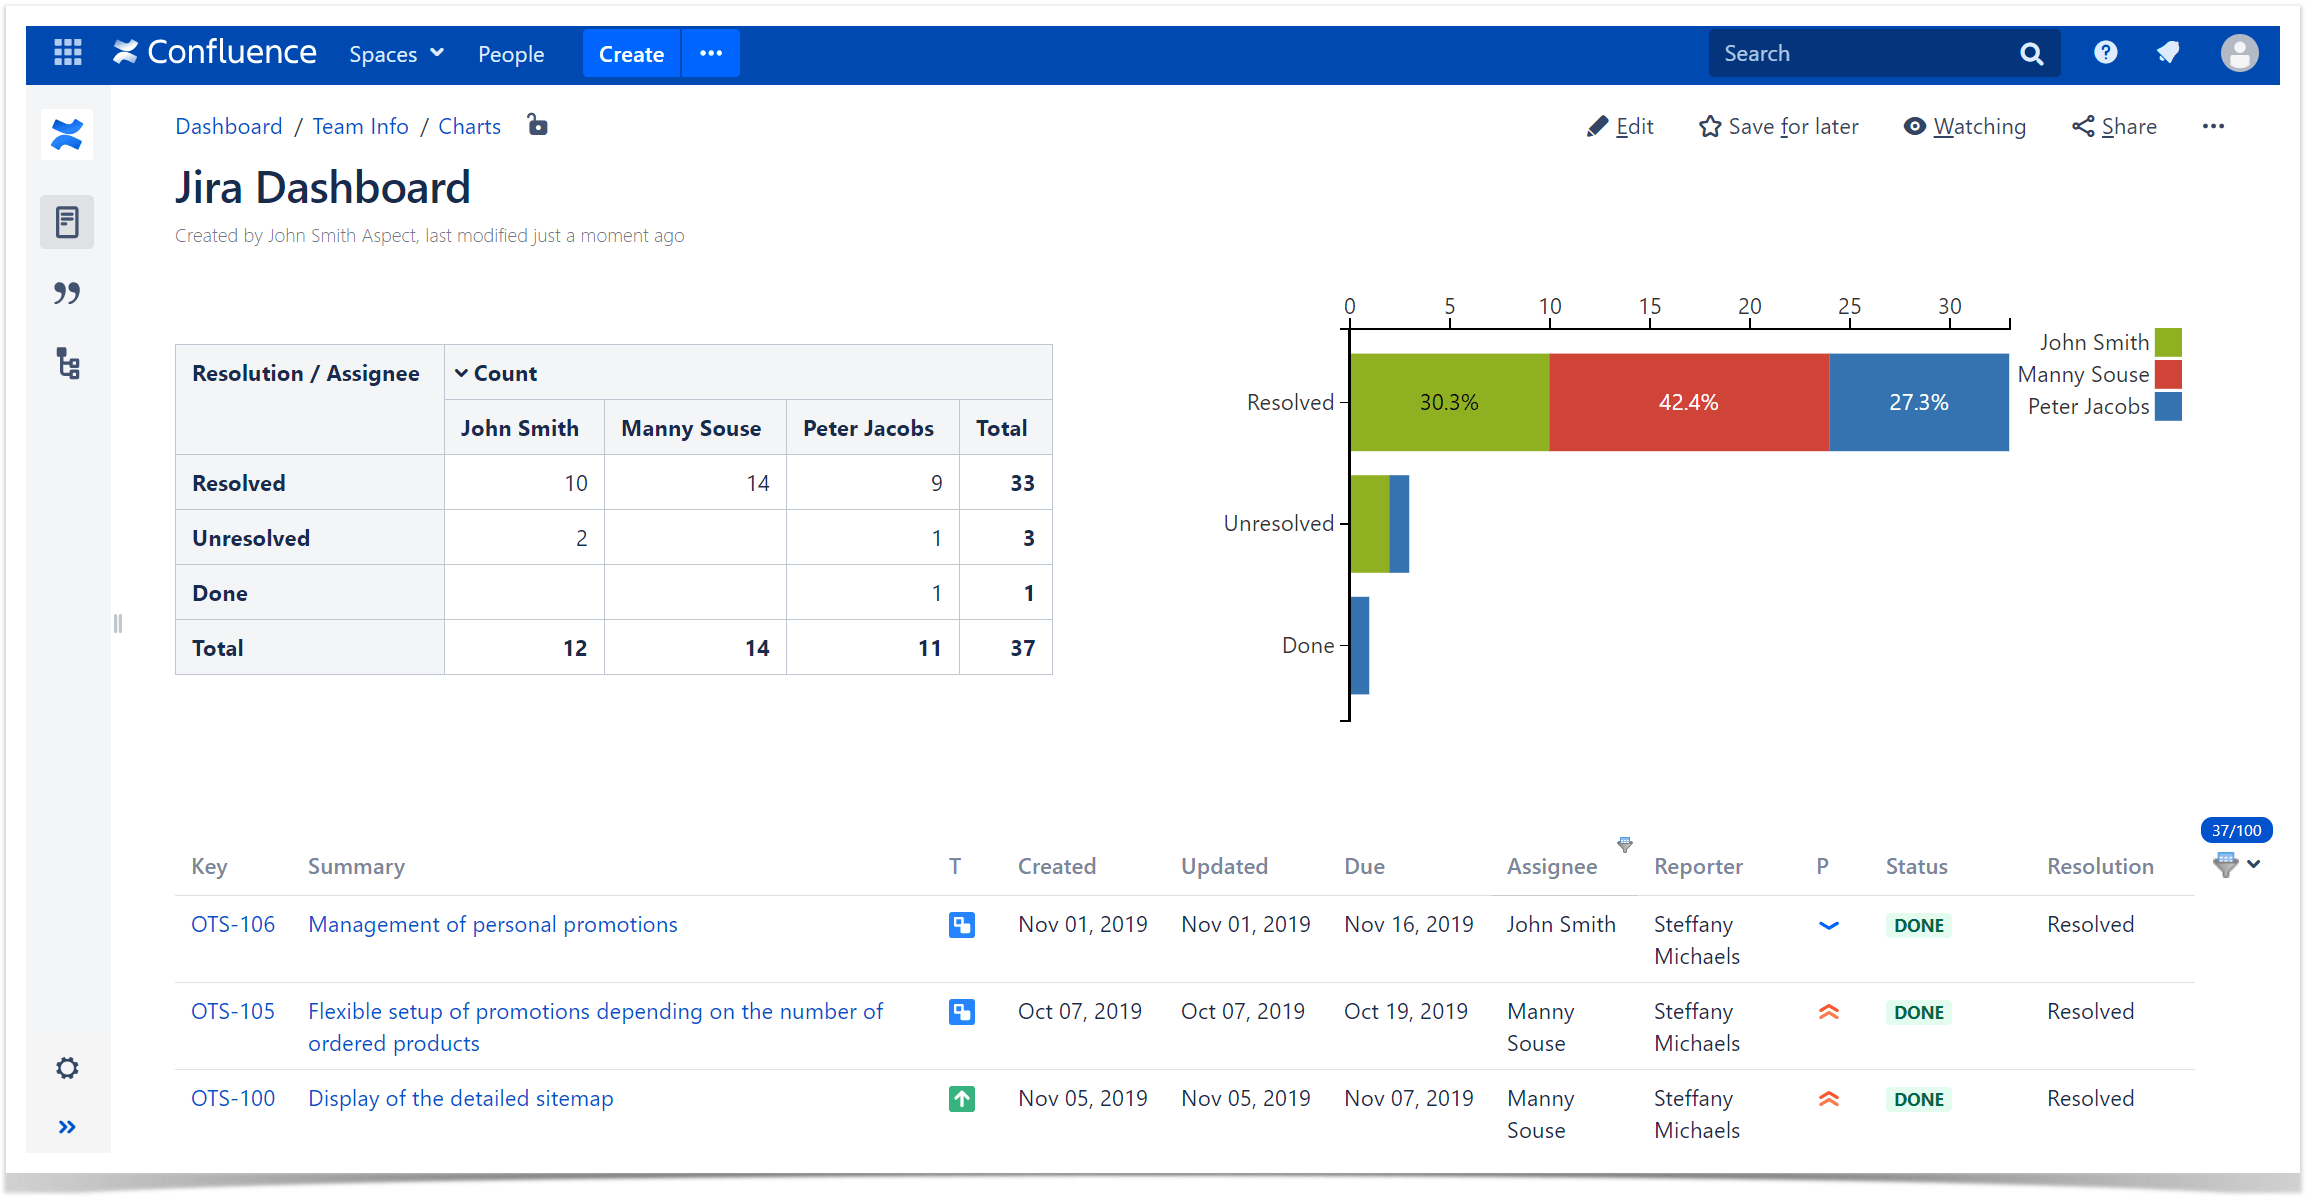The width and height of the screenshot is (2314, 1202).
Task: Click the Create button
Action: pyautogui.click(x=631, y=53)
